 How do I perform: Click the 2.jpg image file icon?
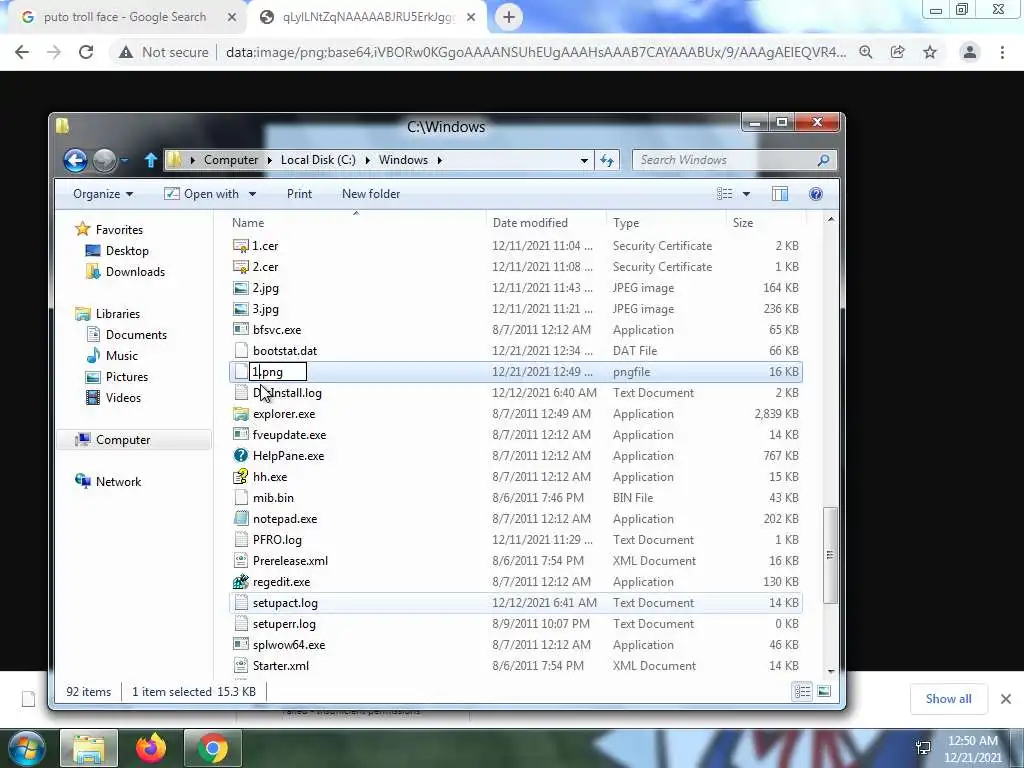point(241,288)
